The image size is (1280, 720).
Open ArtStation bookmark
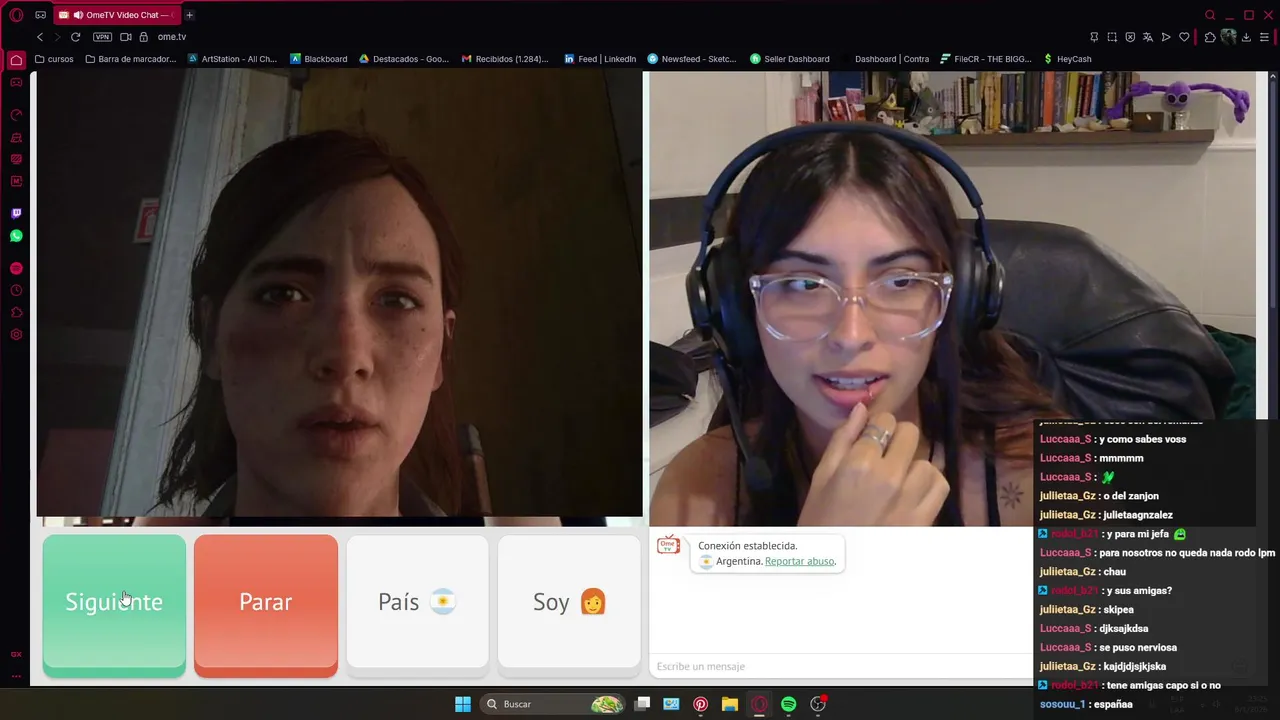232,59
